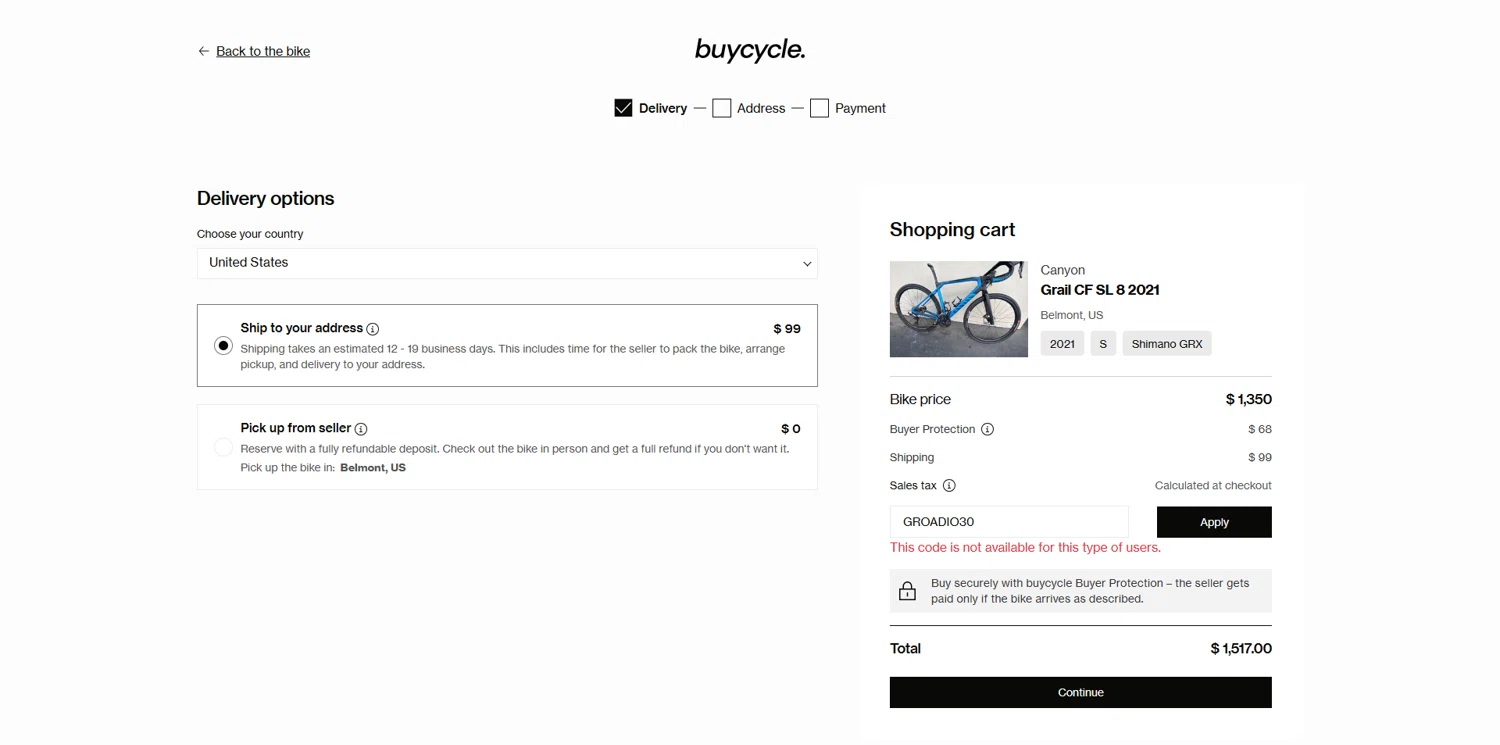The width and height of the screenshot is (1500, 745).
Task: Click the Apply promo code button
Action: (1214, 522)
